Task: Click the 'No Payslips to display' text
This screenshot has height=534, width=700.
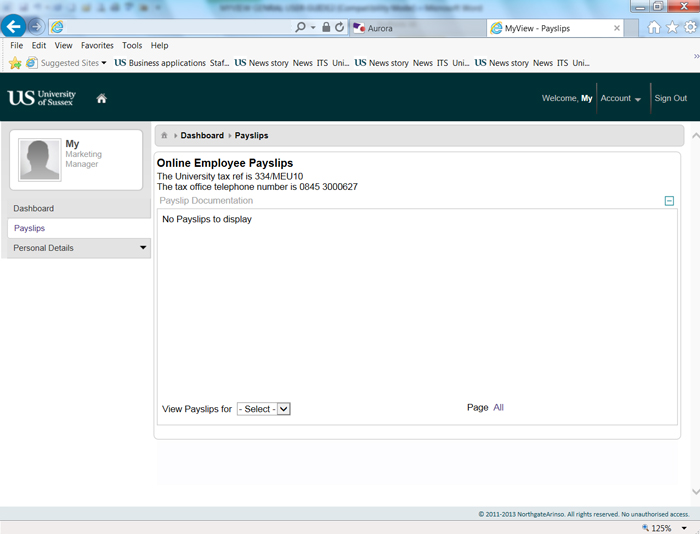Action: point(207,219)
